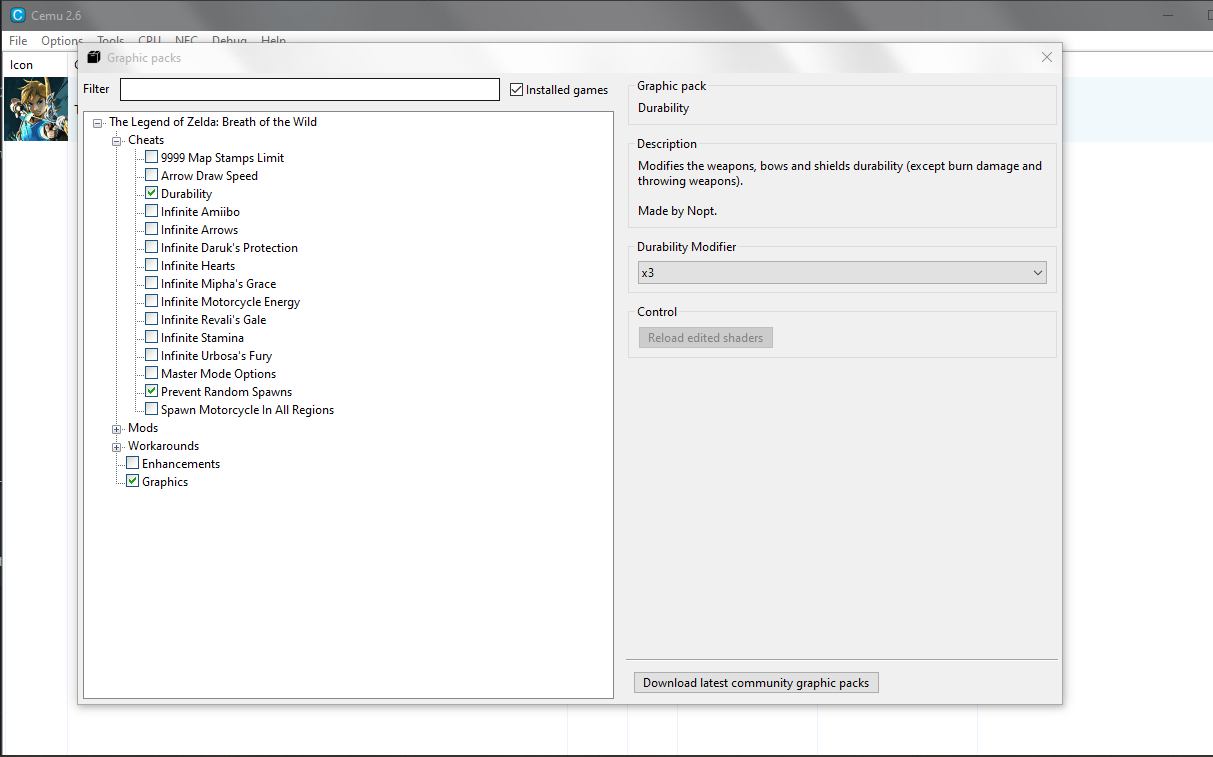The height and width of the screenshot is (757, 1213).
Task: Enable the 9999 Map Stamps Limit checkbox
Action: click(x=151, y=157)
